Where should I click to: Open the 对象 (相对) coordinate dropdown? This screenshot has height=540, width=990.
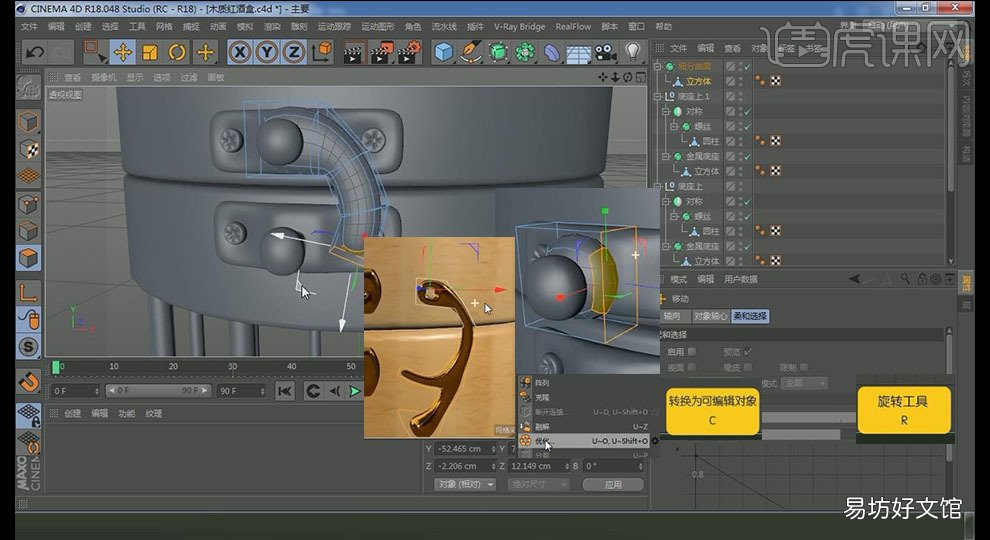(x=465, y=484)
